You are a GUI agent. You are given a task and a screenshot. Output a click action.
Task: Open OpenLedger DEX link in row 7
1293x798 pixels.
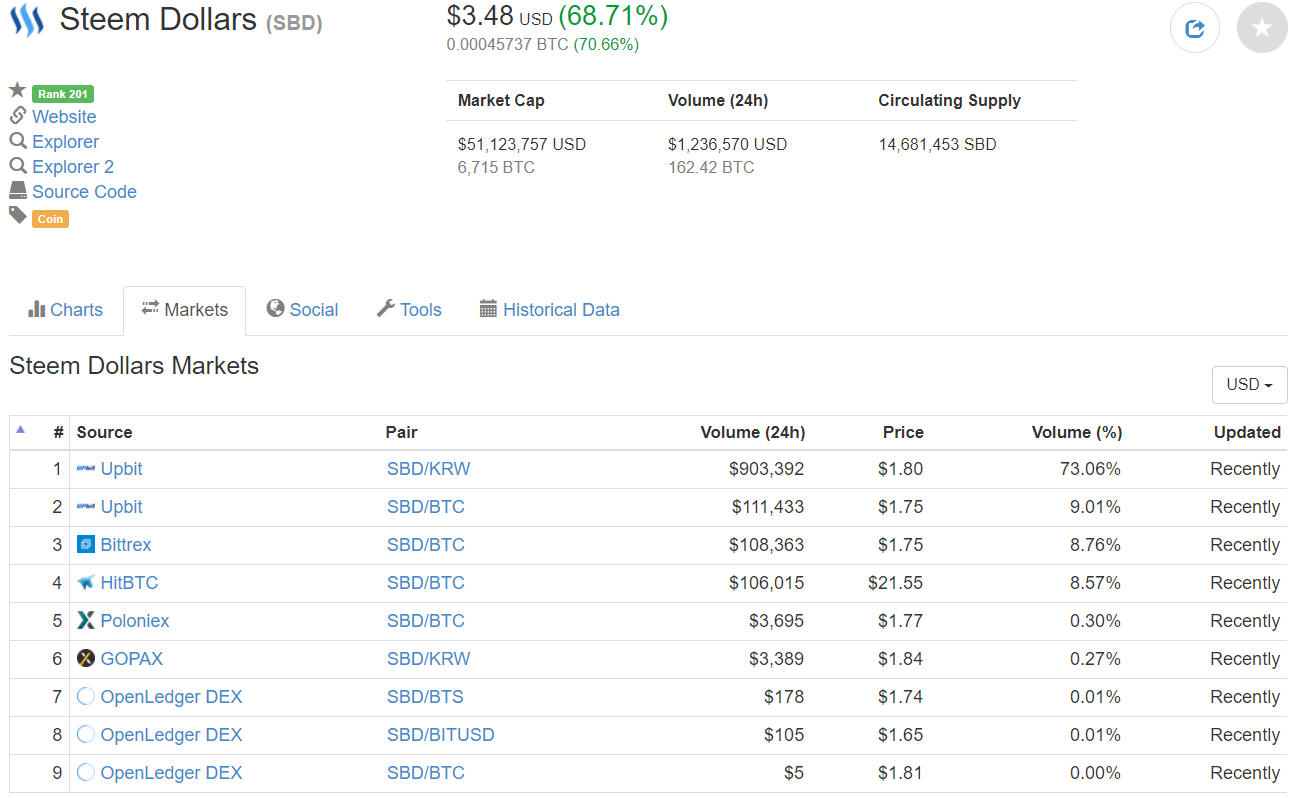point(171,697)
